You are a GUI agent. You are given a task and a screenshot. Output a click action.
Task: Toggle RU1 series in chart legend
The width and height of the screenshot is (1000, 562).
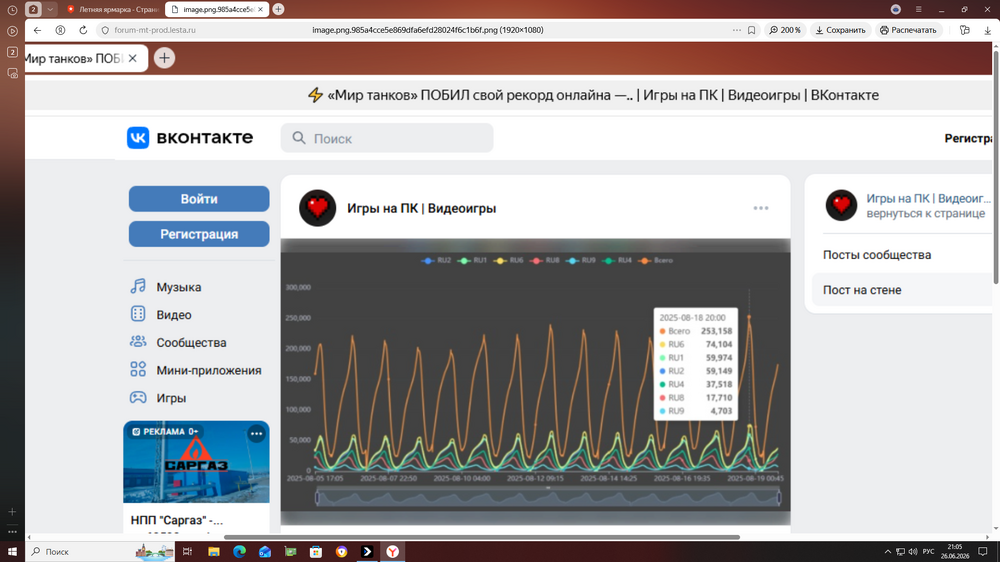point(473,260)
